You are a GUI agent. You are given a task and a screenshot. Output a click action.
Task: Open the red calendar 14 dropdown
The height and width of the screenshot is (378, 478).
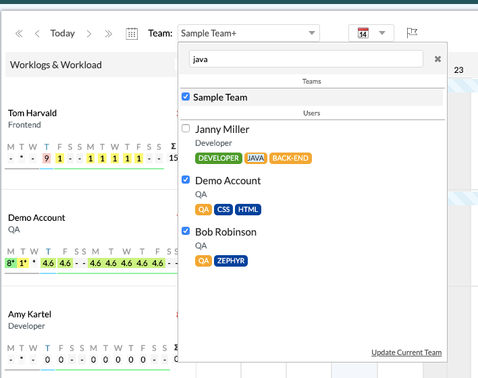coord(371,33)
